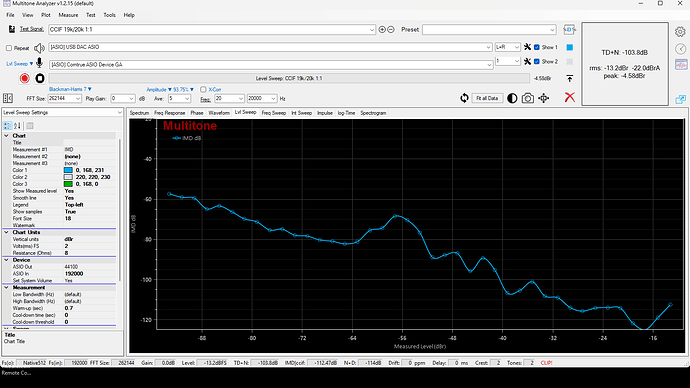
Task: Click the upper frequency 20000 field
Action: tap(262, 99)
